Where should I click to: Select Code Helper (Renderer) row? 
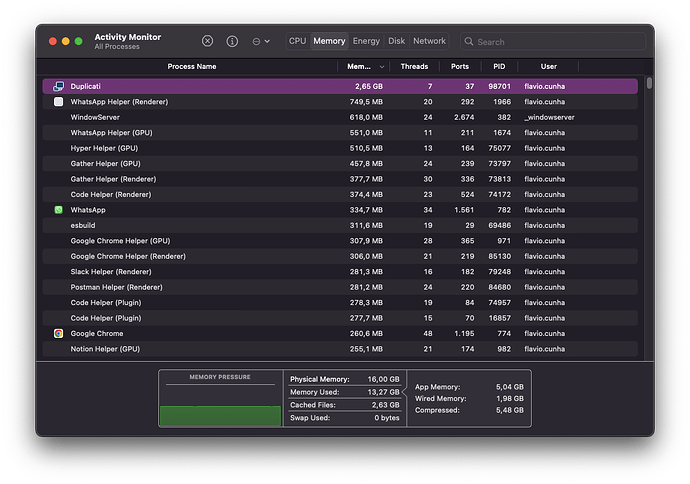click(340, 194)
